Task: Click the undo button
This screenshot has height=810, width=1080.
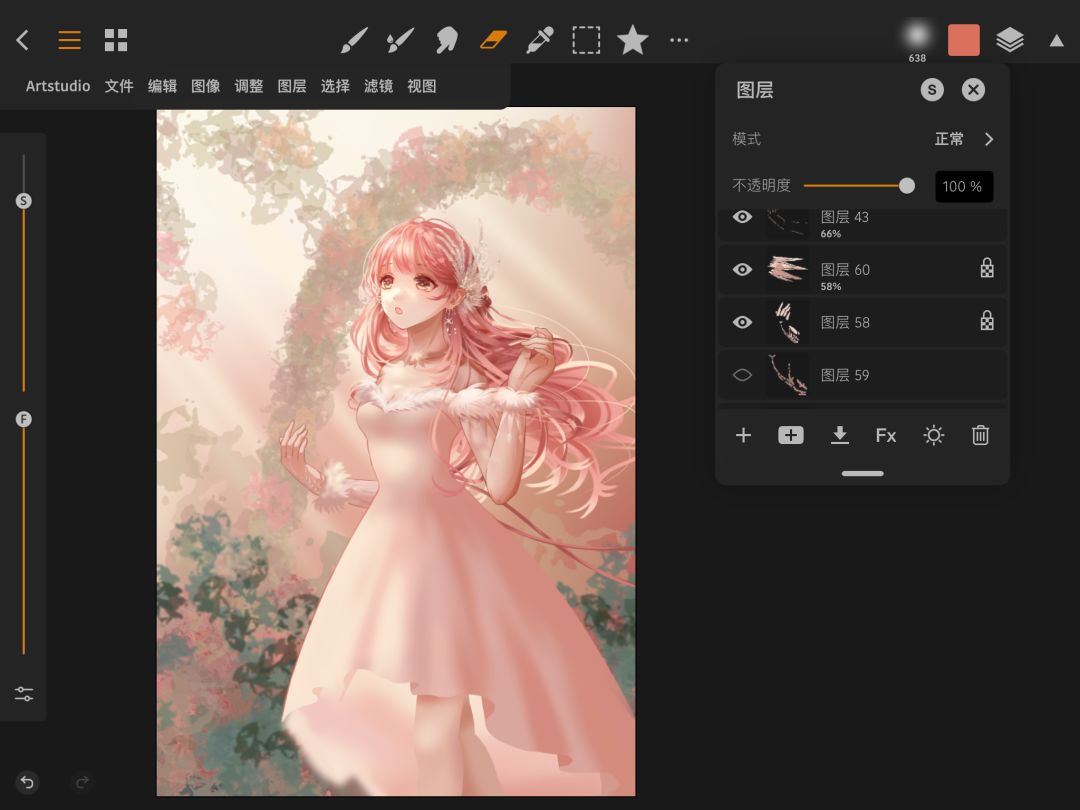Action: (x=27, y=782)
